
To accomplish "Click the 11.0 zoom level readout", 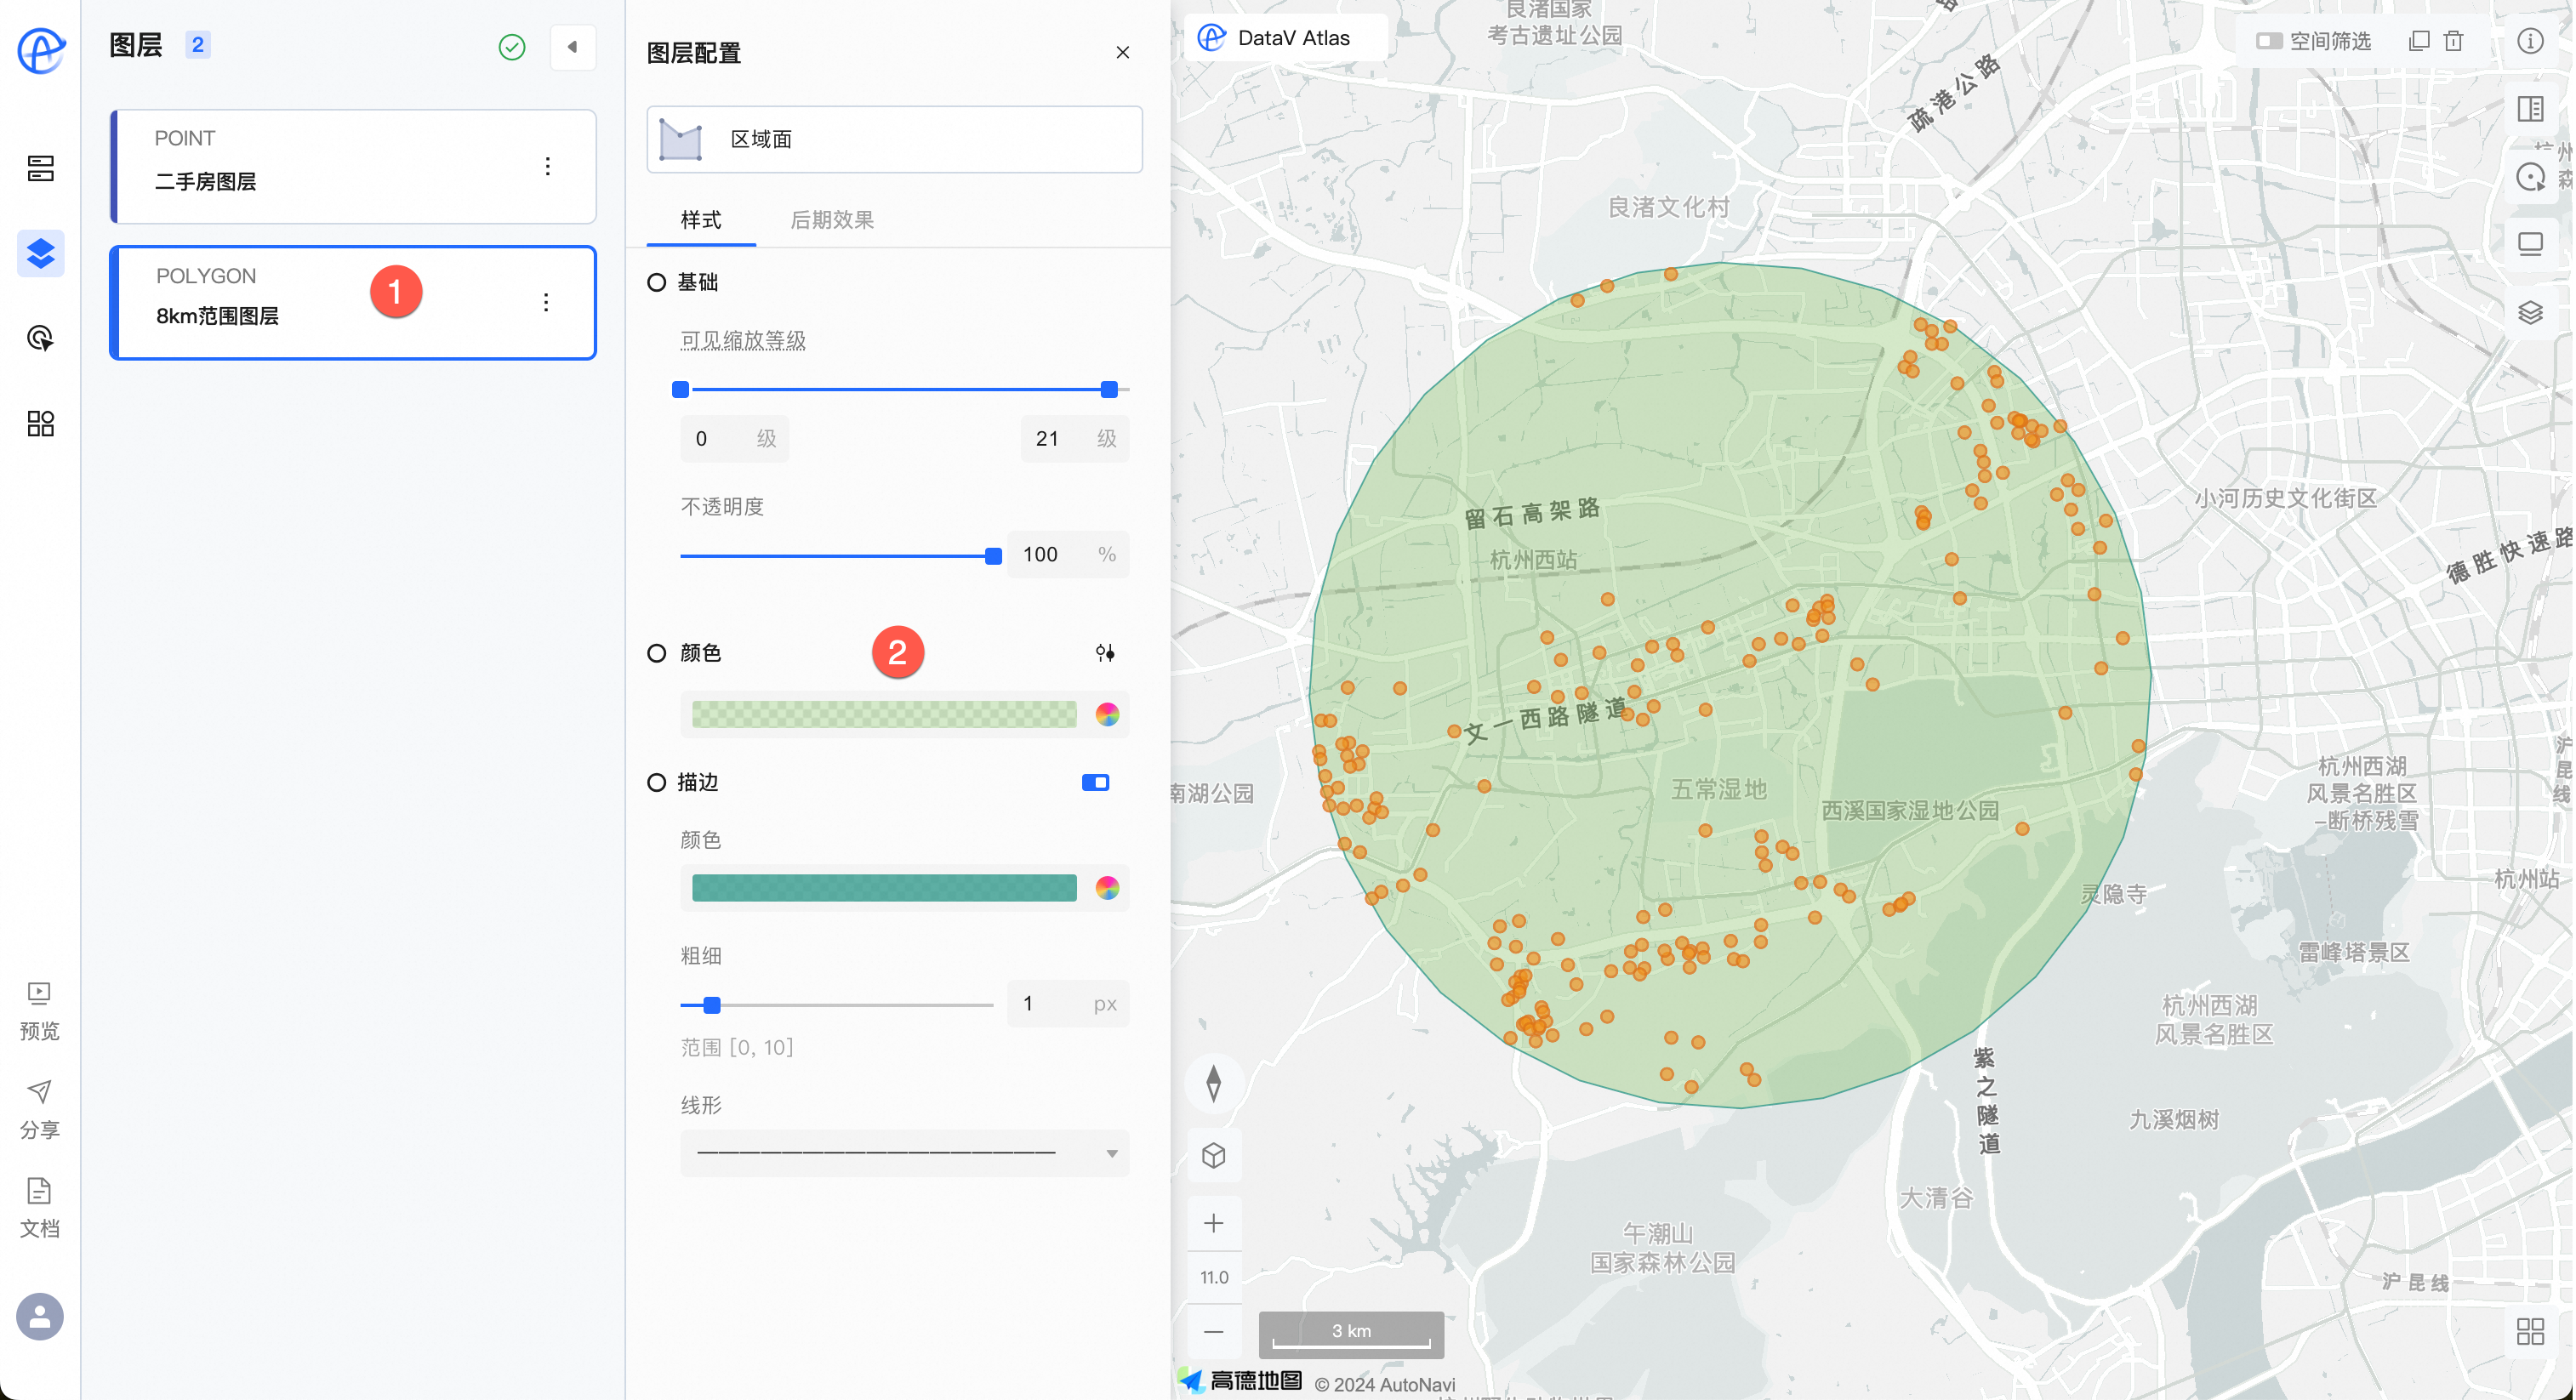I will (1214, 1278).
